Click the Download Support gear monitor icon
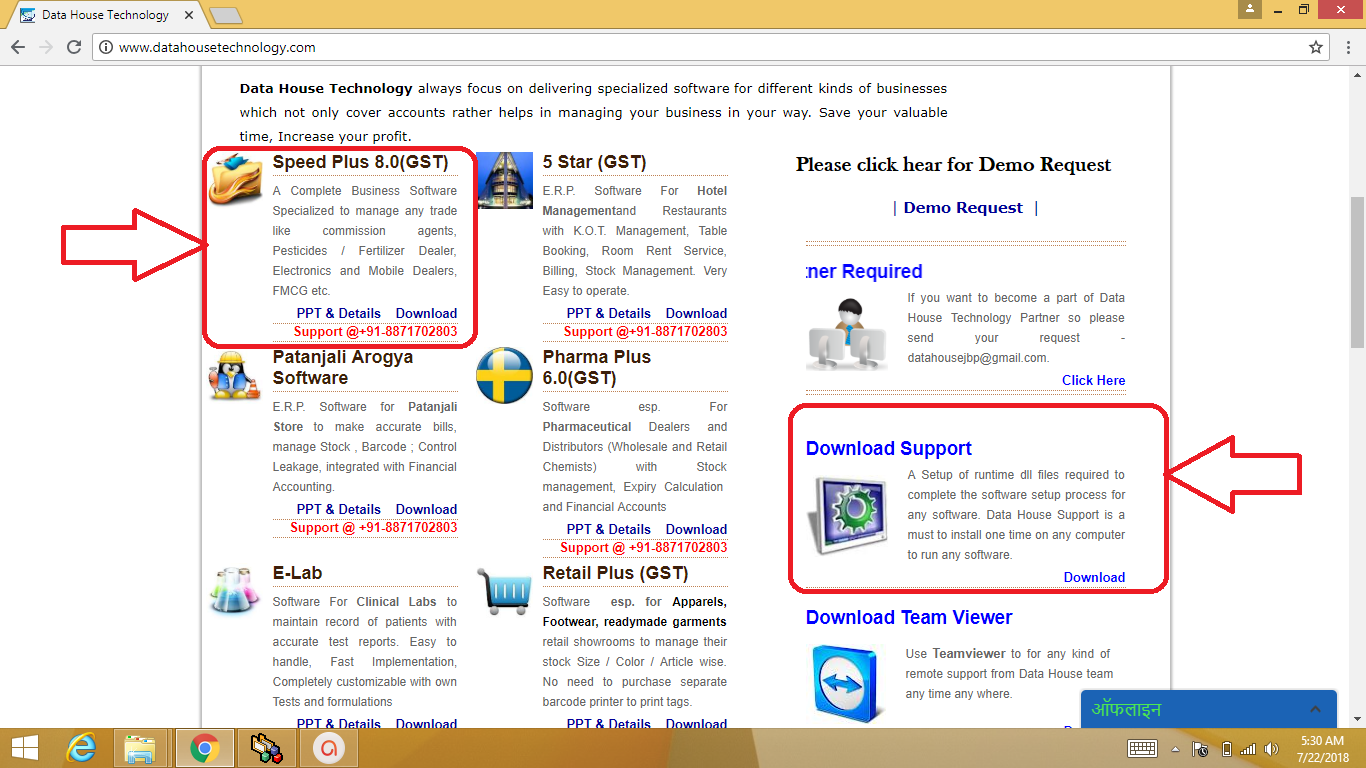The height and width of the screenshot is (768, 1366). (847, 516)
